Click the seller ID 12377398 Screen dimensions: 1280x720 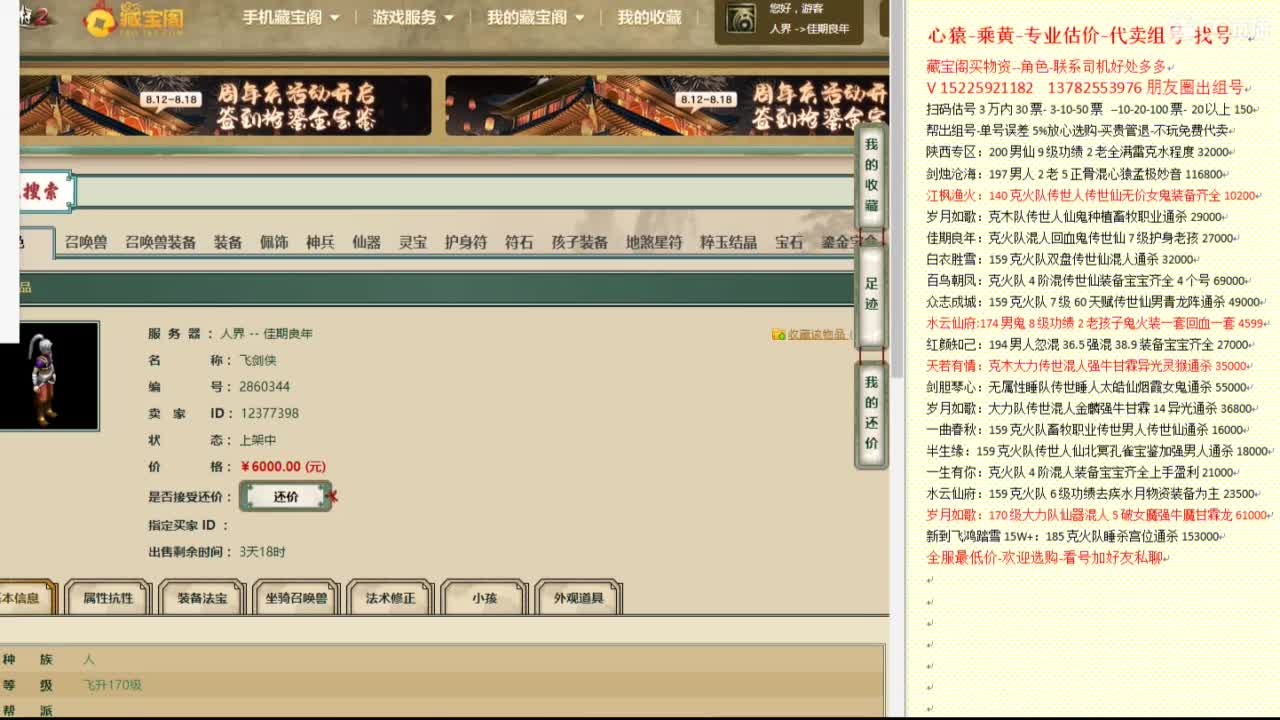click(x=269, y=413)
